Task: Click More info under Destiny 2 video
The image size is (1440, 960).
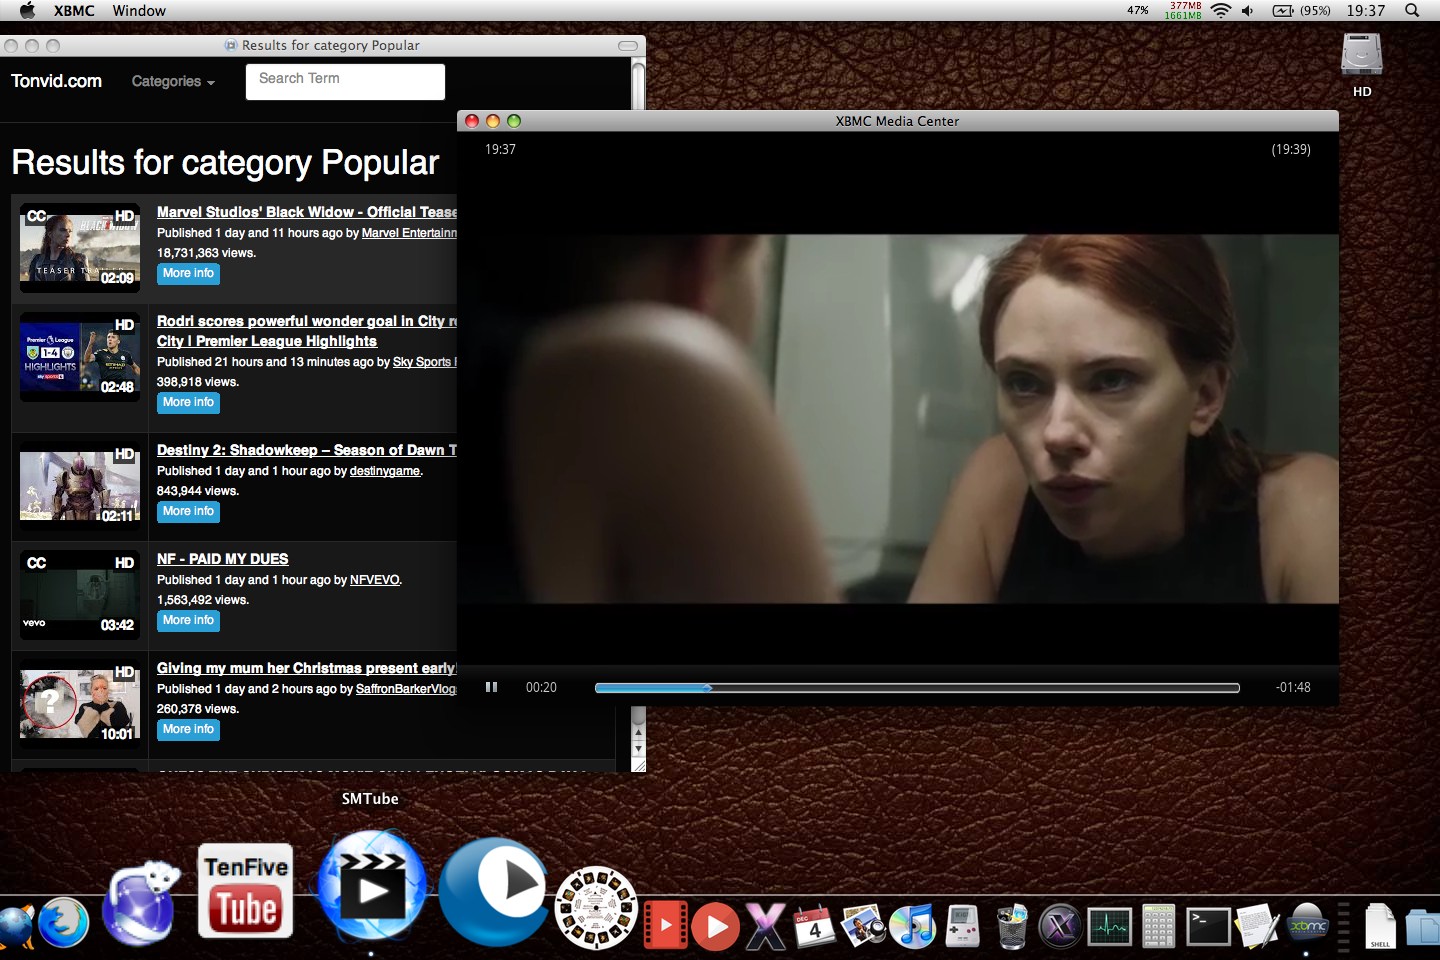Action: [188, 511]
